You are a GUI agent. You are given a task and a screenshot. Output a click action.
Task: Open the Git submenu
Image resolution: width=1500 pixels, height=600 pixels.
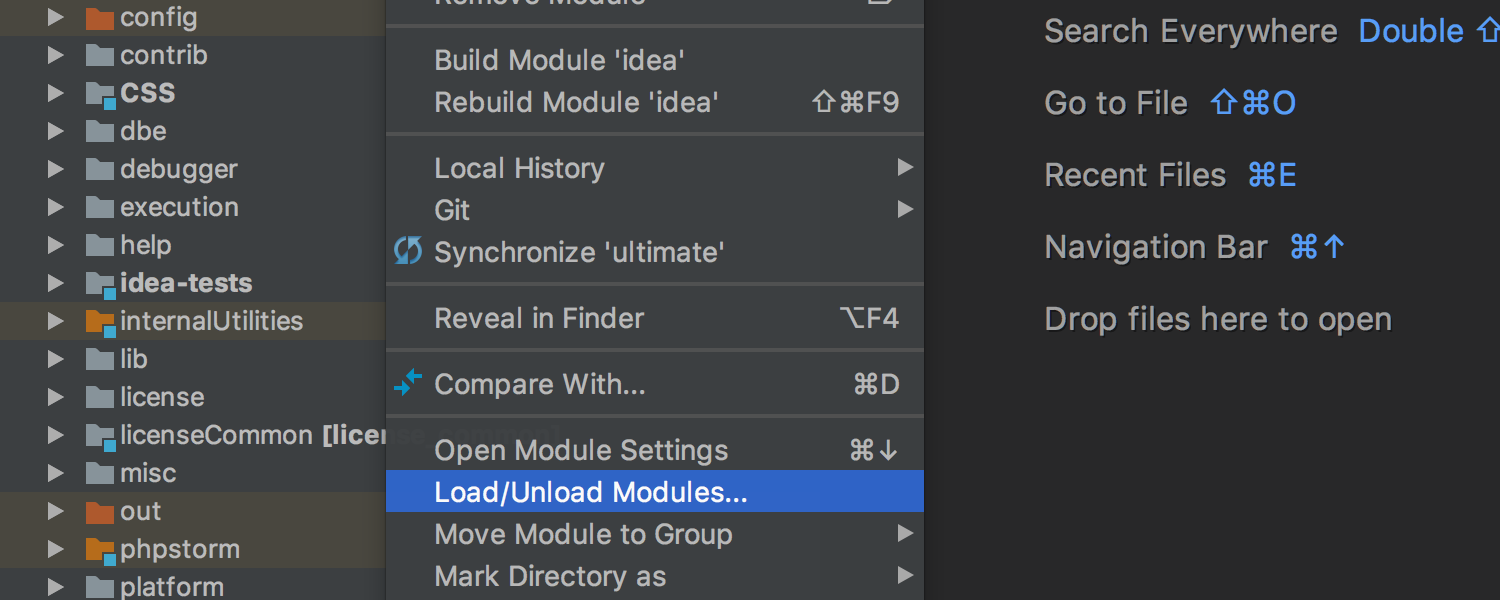[655, 210]
